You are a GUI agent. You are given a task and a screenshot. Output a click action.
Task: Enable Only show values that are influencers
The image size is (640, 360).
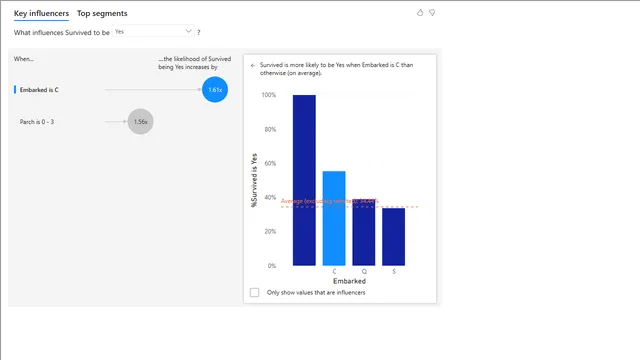coord(254,292)
